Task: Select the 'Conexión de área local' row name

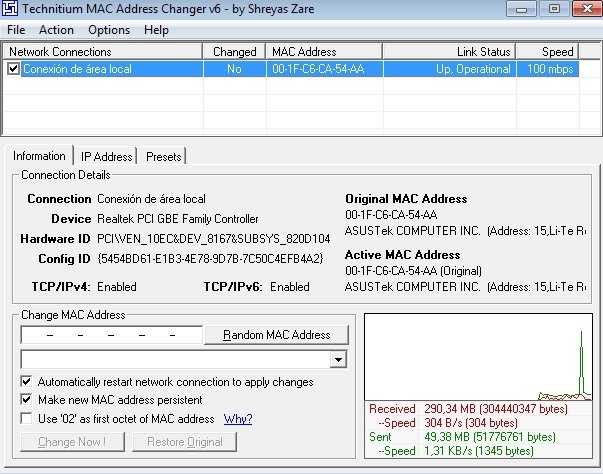Action: [77, 69]
